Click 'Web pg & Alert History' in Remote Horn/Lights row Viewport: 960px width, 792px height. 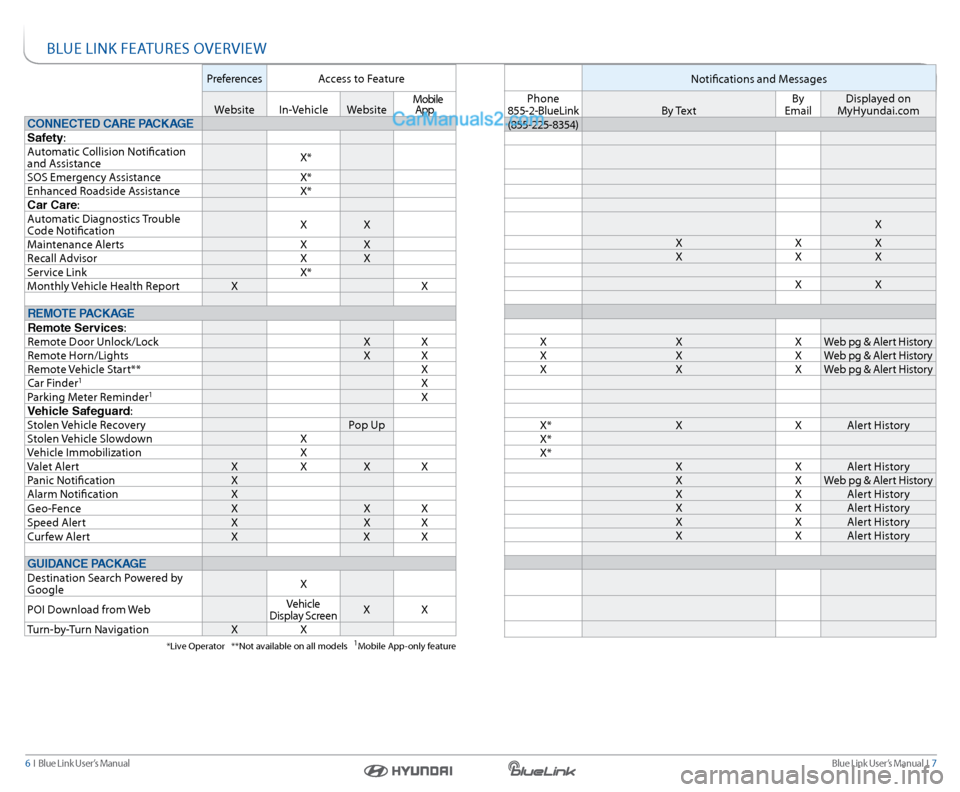[x=878, y=356]
